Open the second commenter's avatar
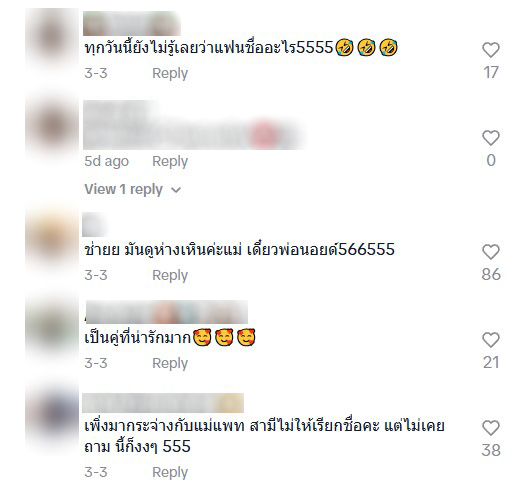530x490 pixels. point(52,126)
